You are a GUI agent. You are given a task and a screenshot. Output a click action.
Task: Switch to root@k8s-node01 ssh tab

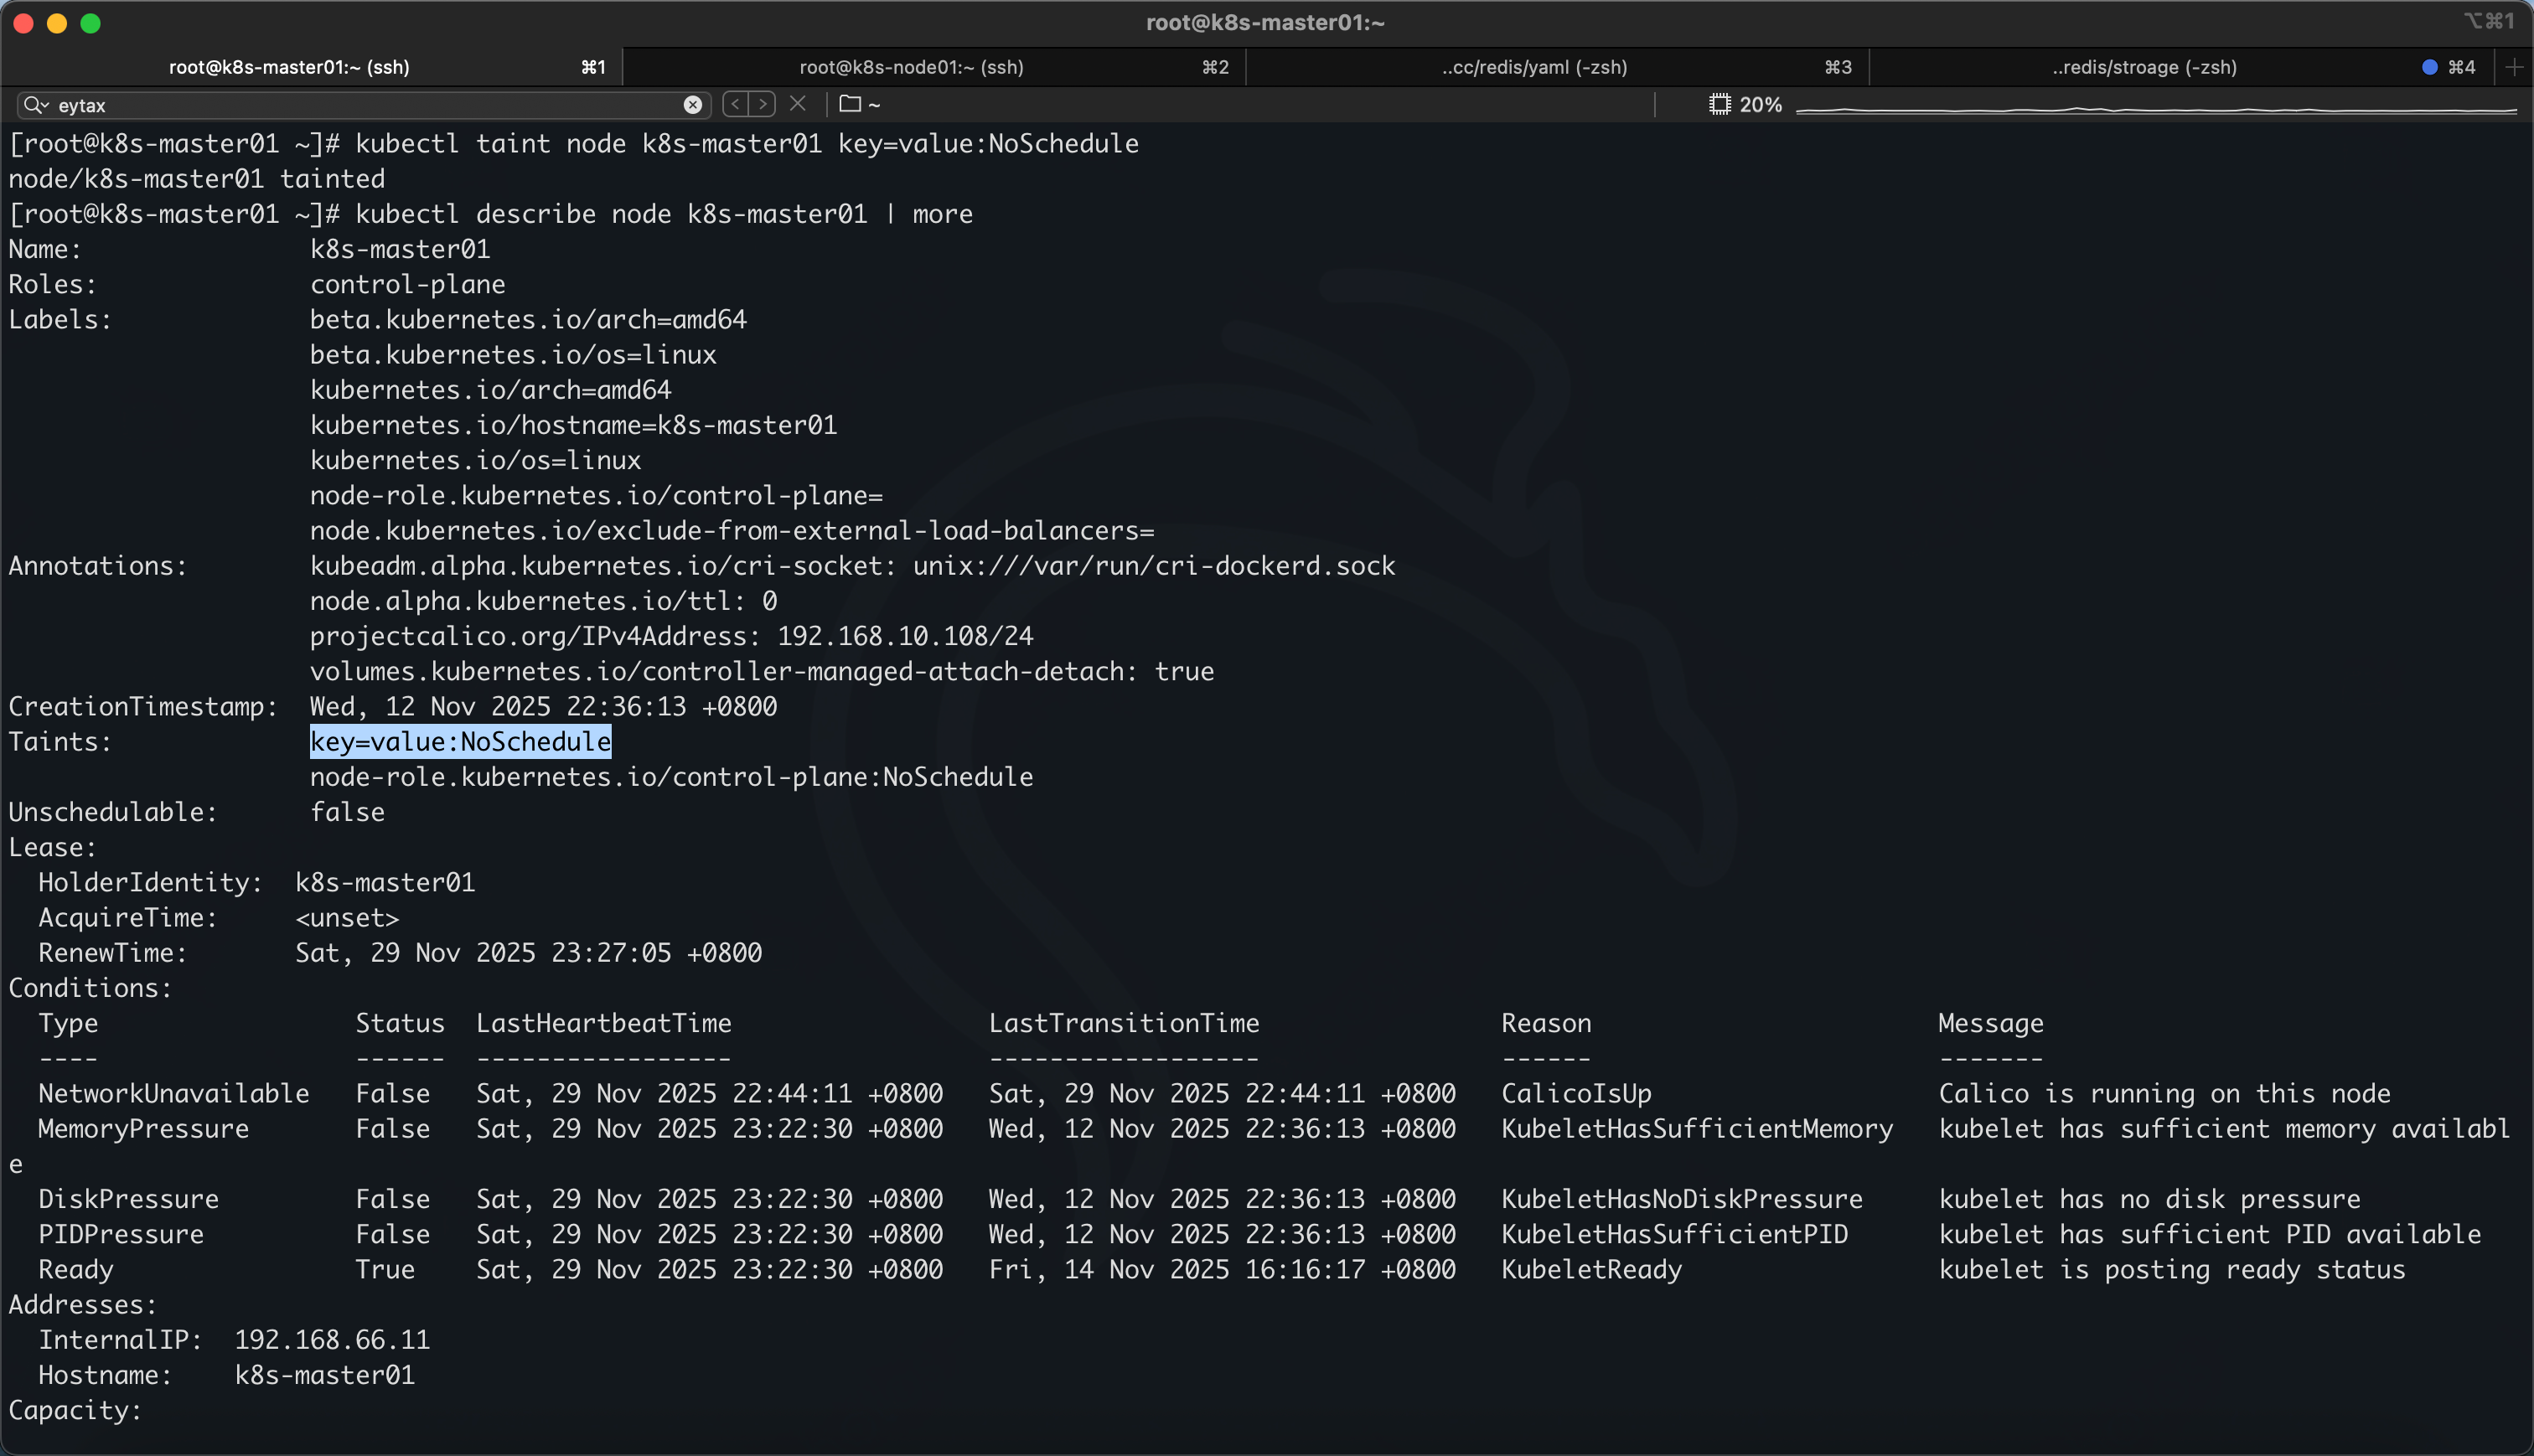tap(911, 67)
